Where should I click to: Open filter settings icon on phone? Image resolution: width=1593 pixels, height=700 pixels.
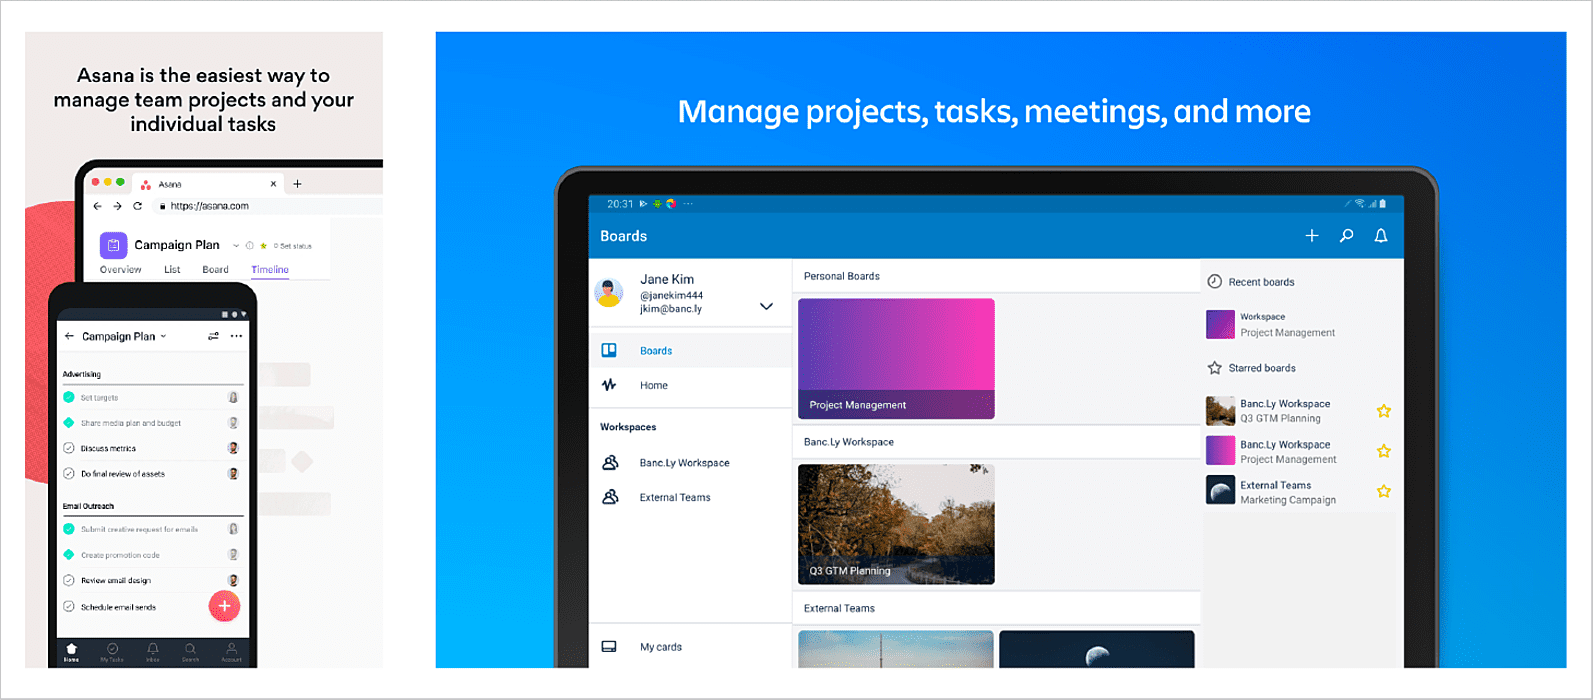(213, 336)
